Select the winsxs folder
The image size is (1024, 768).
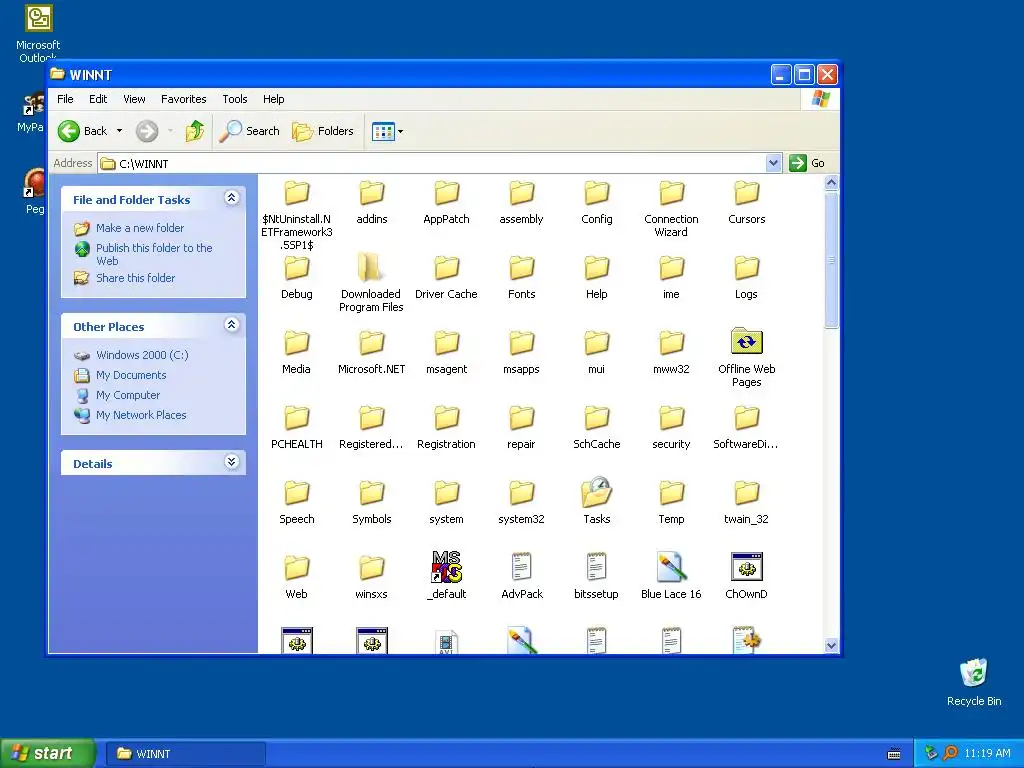(372, 576)
